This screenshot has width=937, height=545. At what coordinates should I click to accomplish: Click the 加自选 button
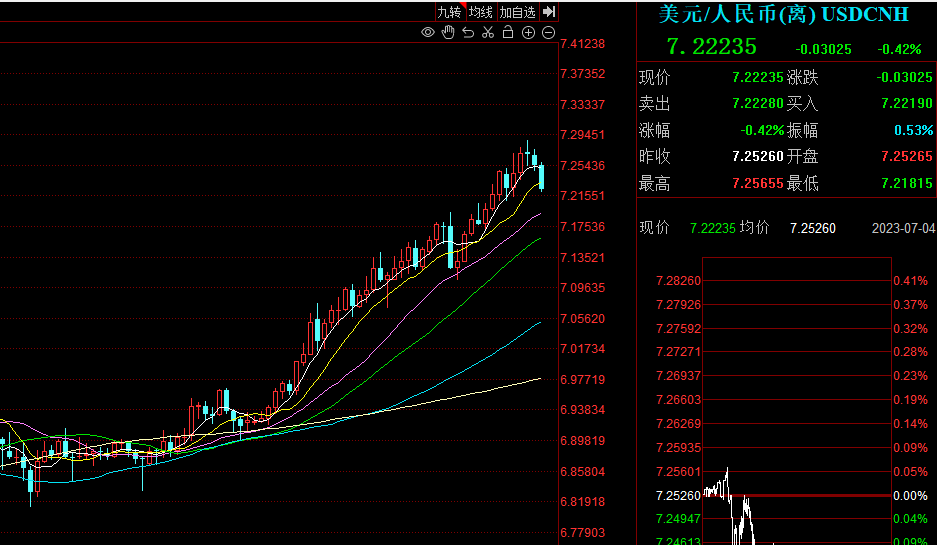click(518, 12)
